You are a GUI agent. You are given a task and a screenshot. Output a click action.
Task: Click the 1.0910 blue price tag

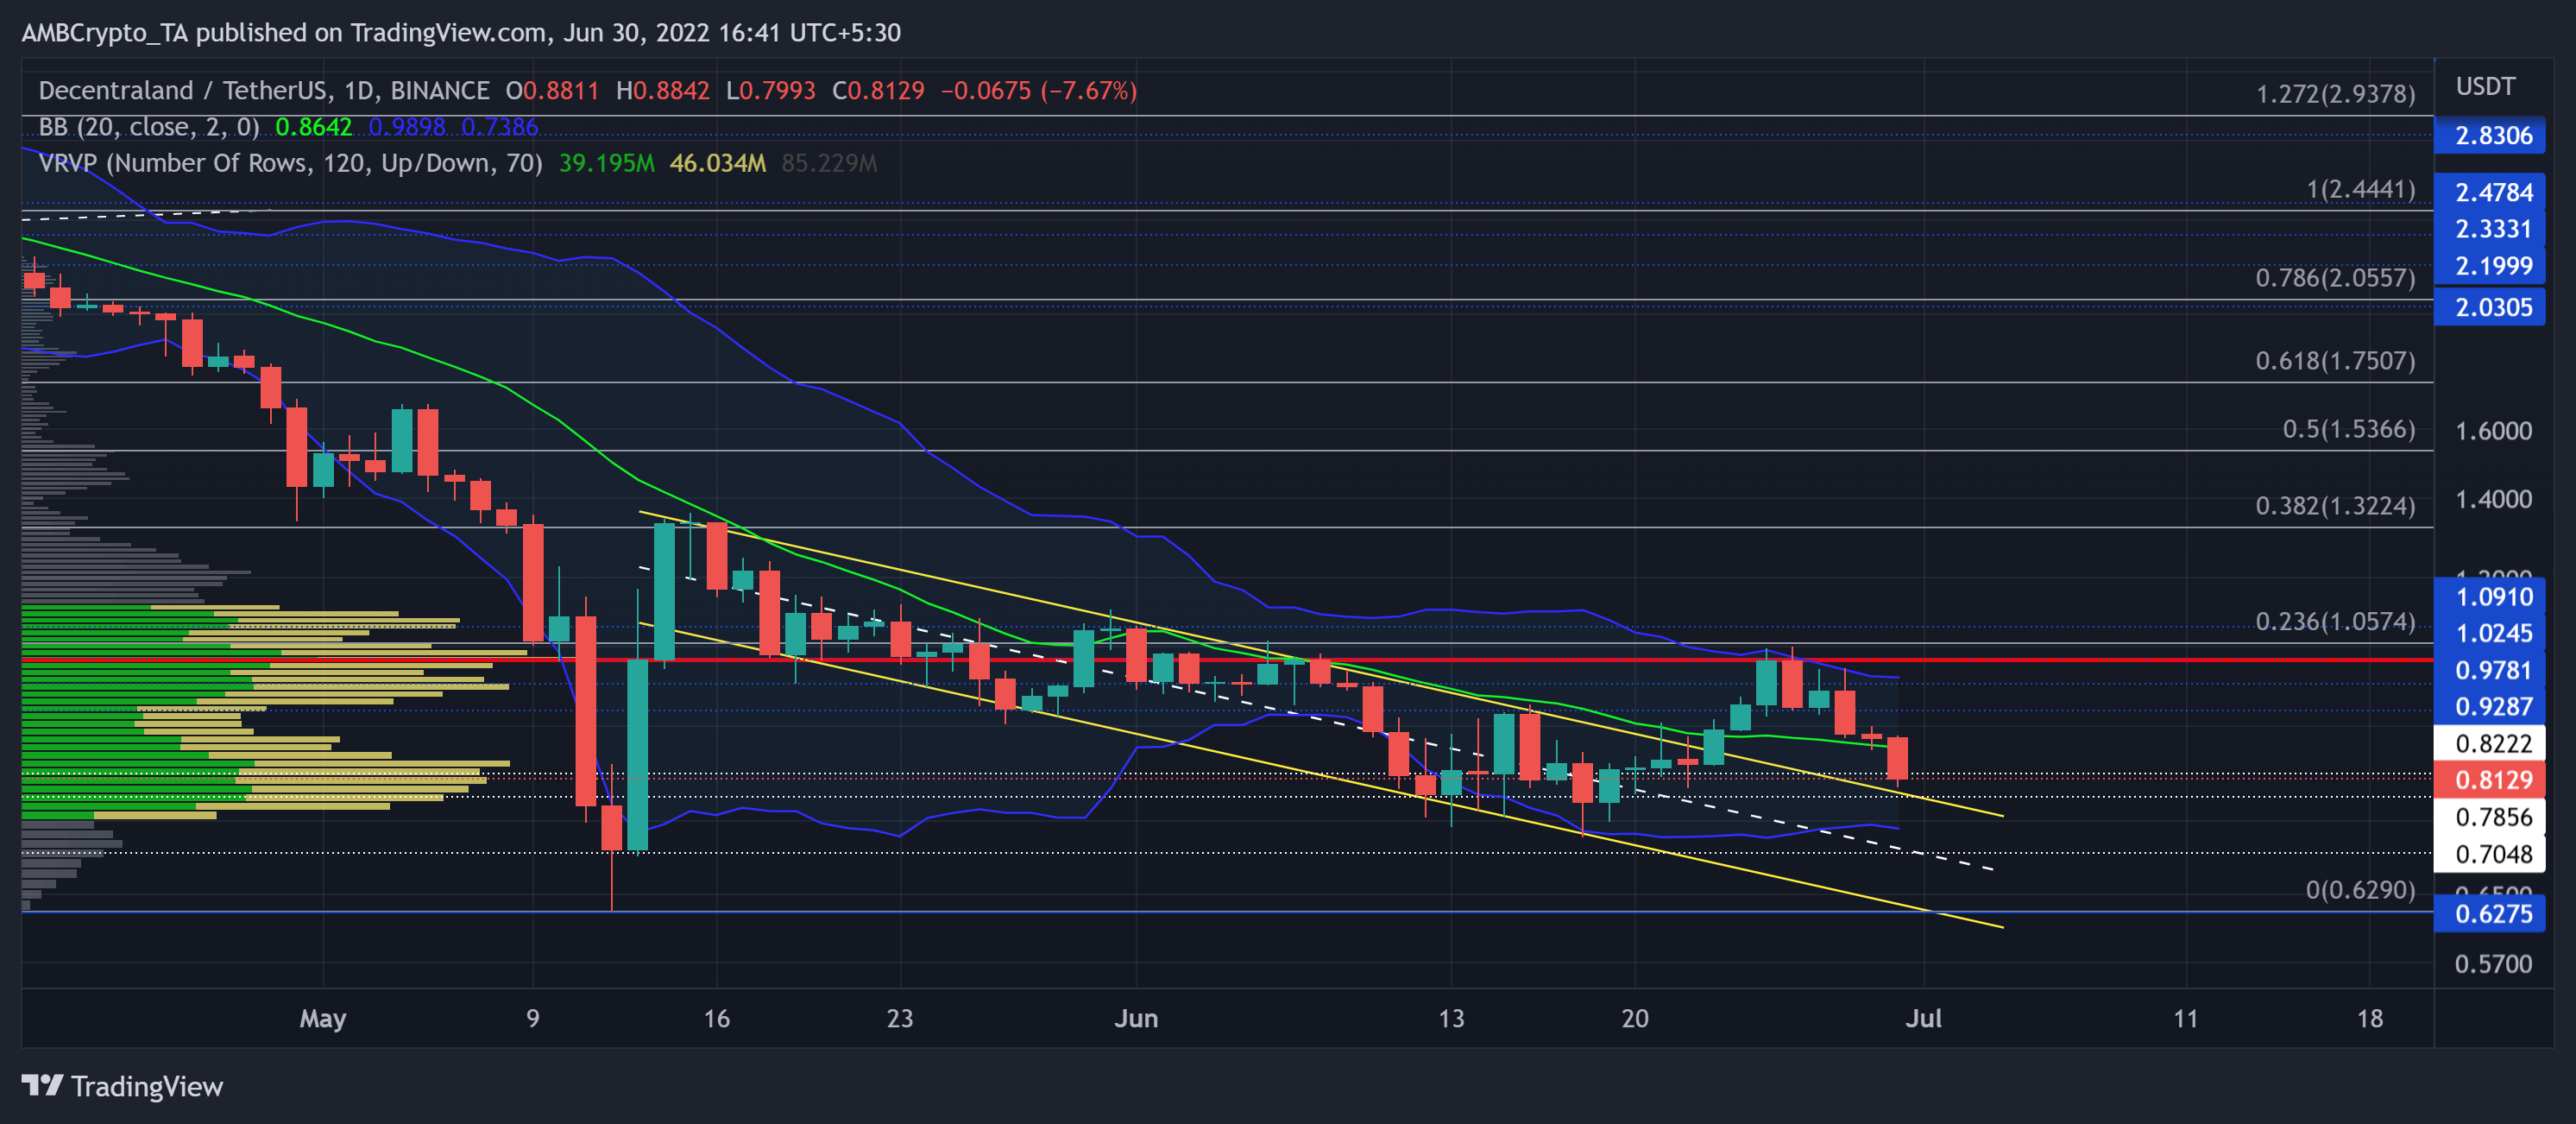click(2492, 597)
